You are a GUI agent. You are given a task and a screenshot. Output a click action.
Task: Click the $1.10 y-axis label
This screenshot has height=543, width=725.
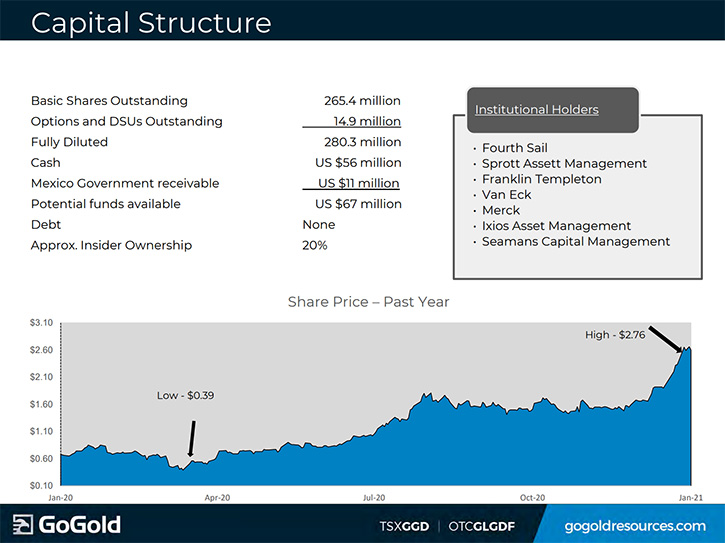click(42, 432)
